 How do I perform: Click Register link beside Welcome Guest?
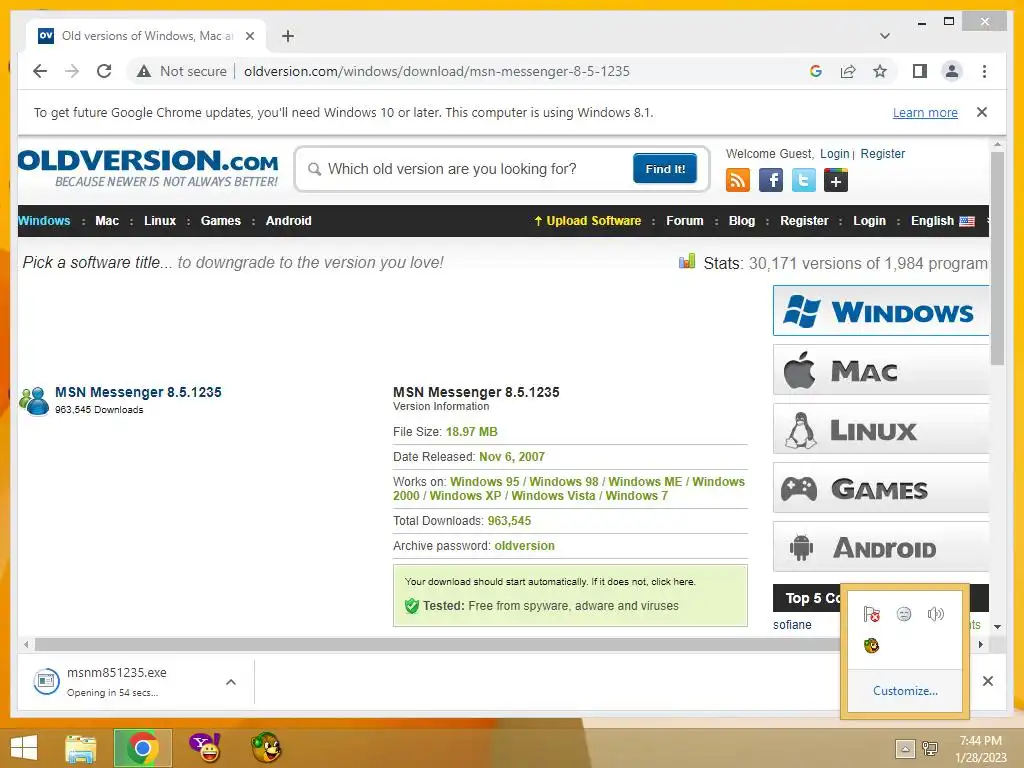(882, 153)
